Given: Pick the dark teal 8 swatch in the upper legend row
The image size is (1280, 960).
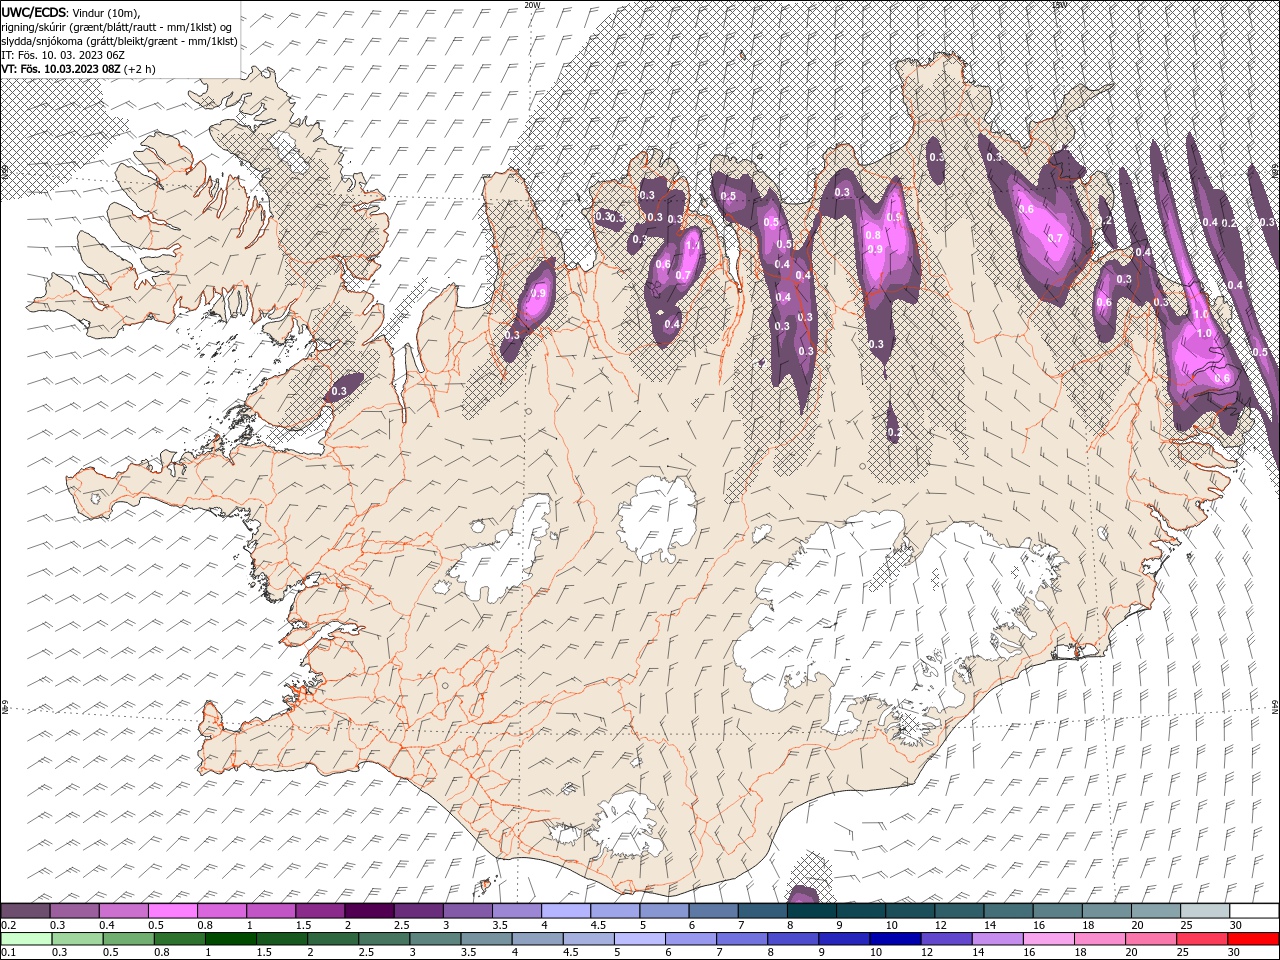Looking at the screenshot, I should coord(811,911).
